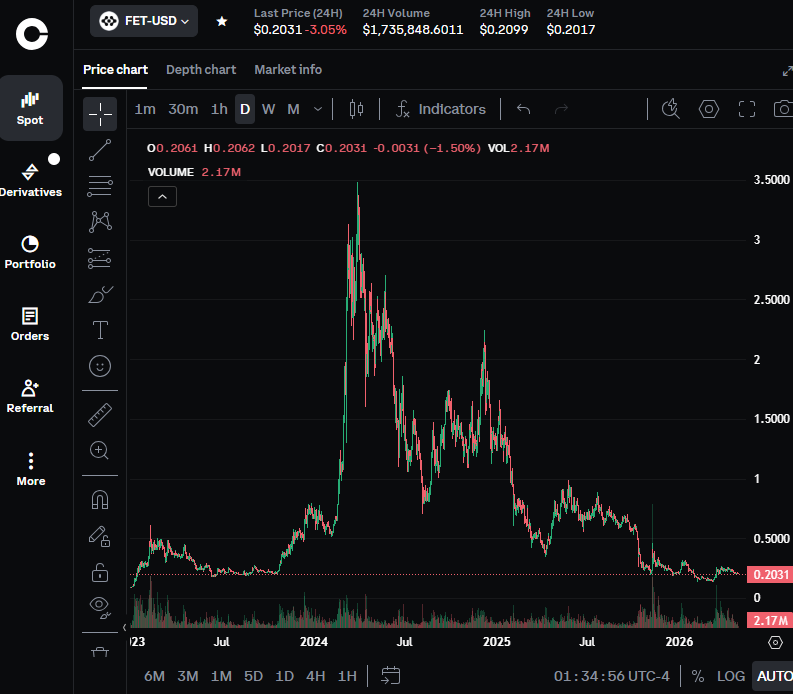Click the undo arrow

pos(523,109)
